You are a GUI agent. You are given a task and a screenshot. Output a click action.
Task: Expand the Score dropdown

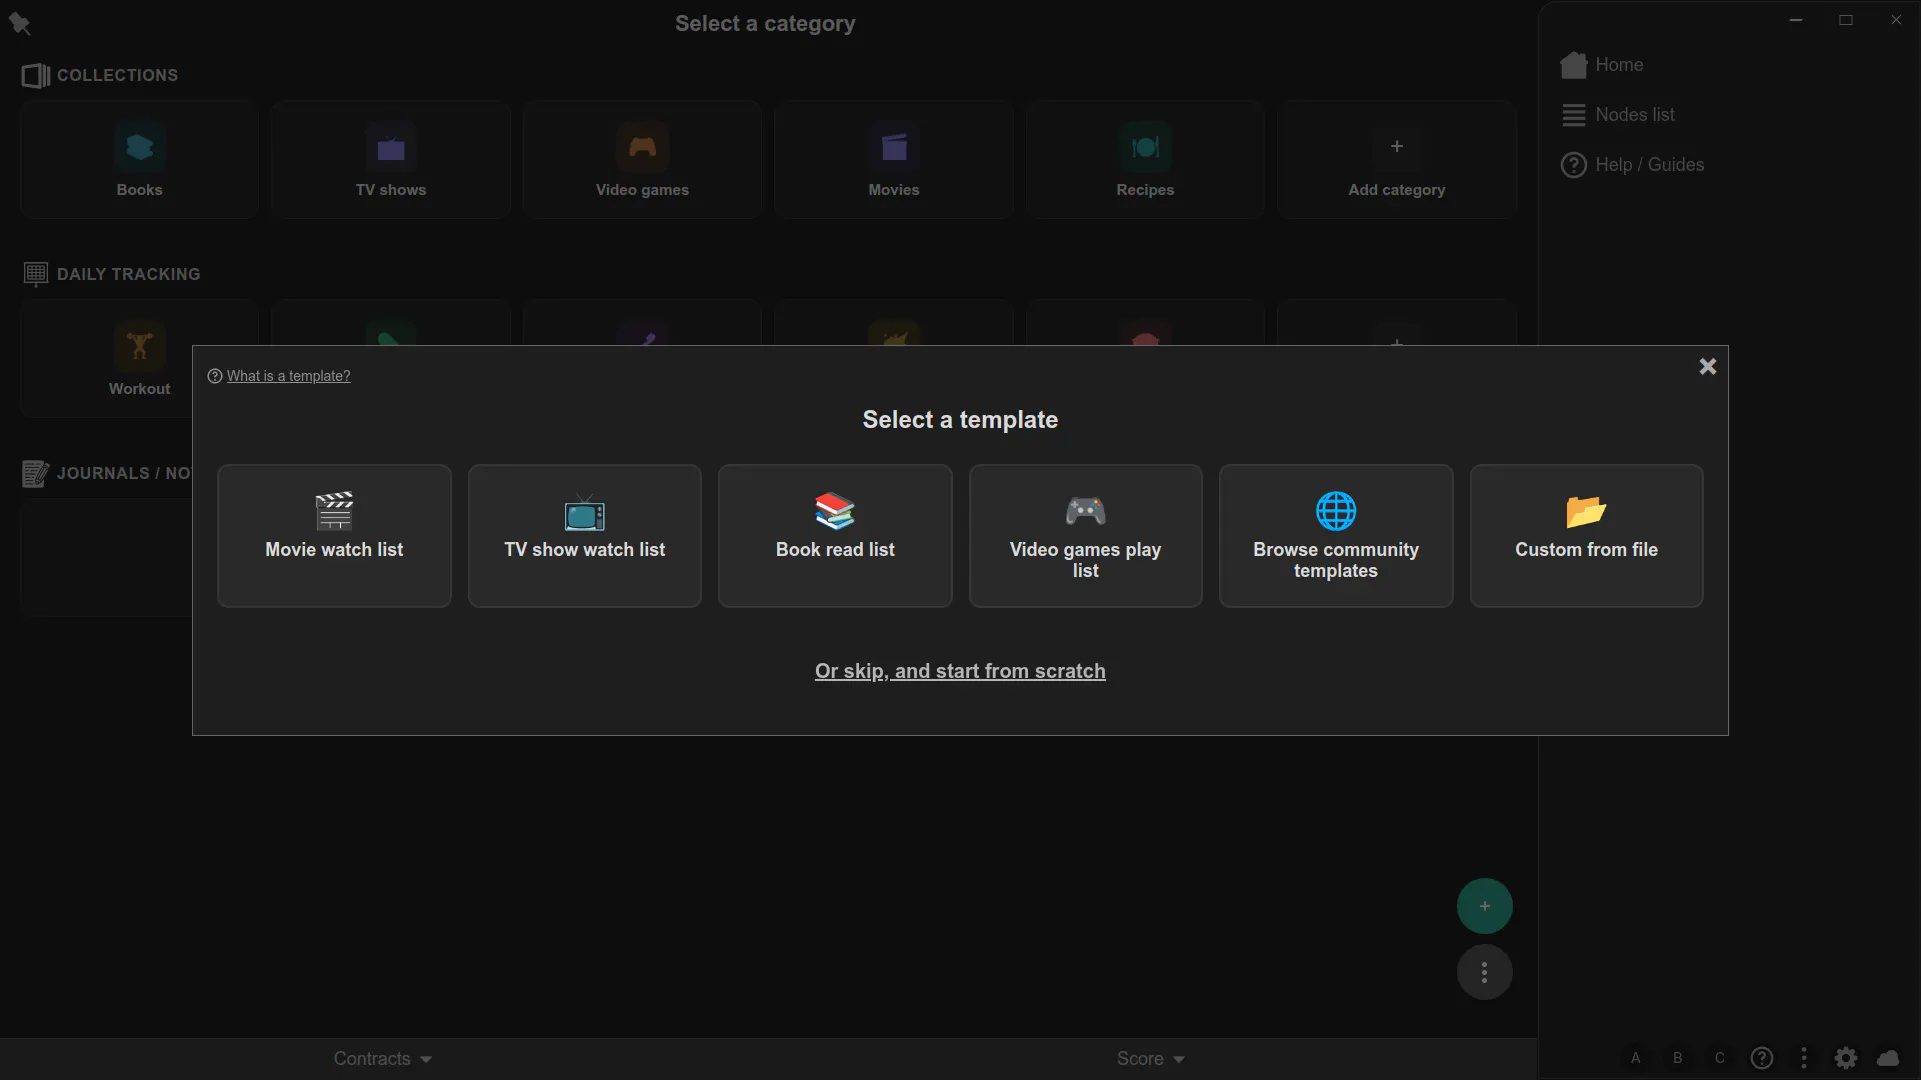(1150, 1059)
